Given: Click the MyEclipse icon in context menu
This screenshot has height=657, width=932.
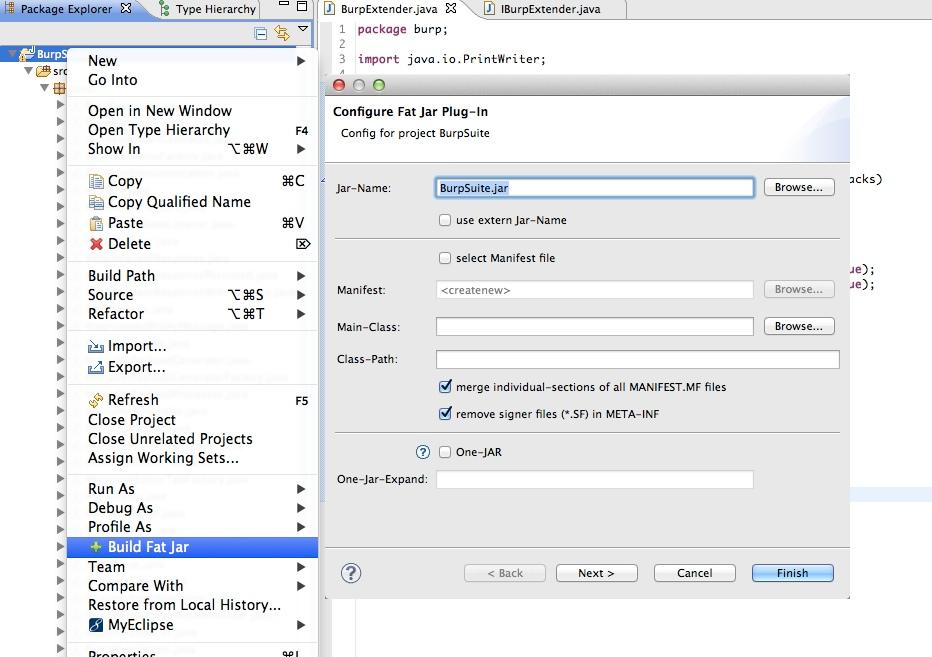Looking at the screenshot, I should [x=96, y=625].
